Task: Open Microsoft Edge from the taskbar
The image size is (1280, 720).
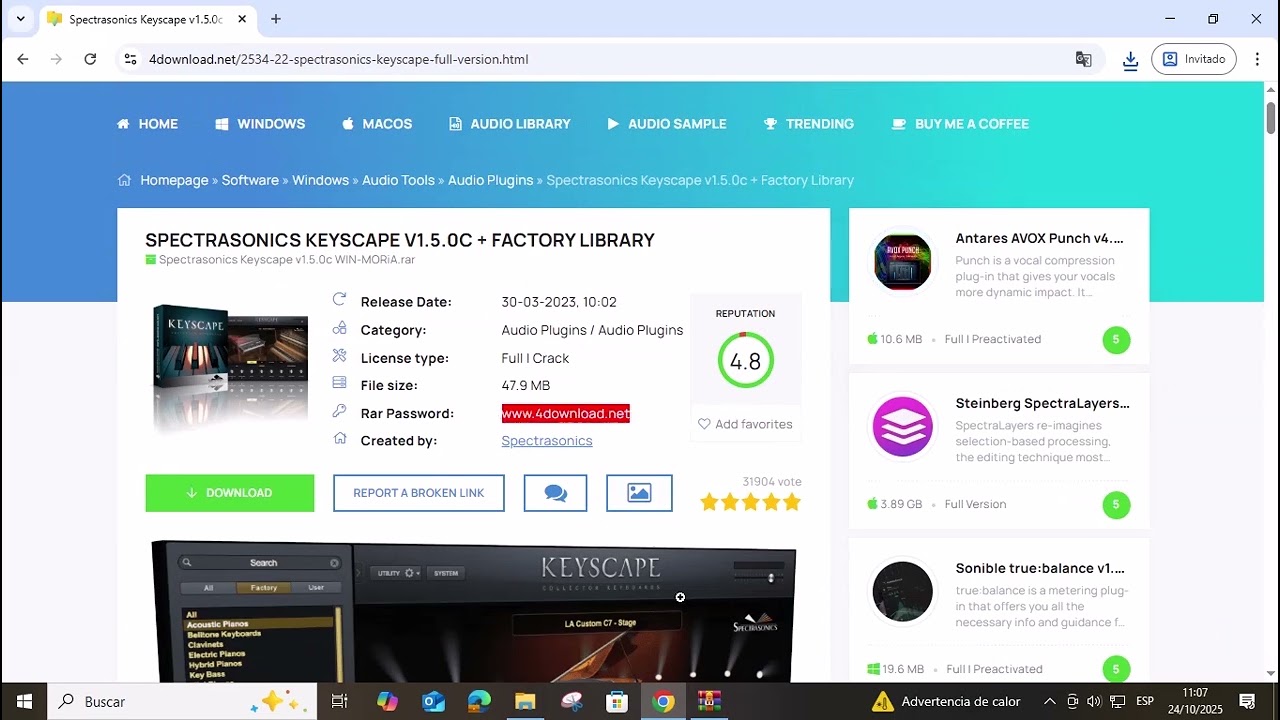Action: [479, 701]
